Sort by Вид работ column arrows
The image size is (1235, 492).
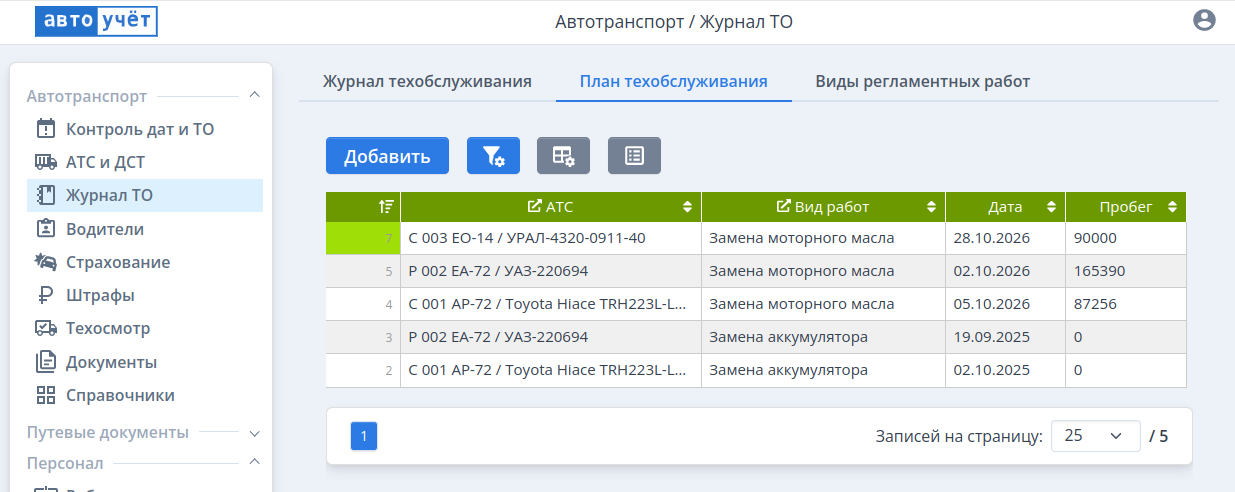coord(931,207)
